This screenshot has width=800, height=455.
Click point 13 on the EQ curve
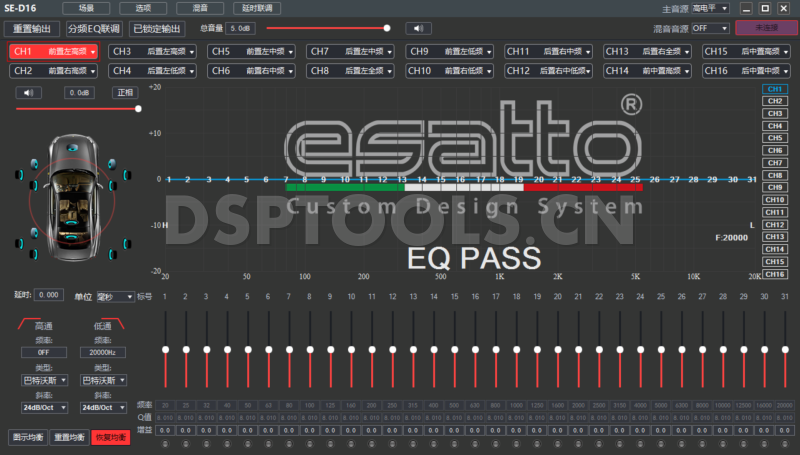click(402, 179)
